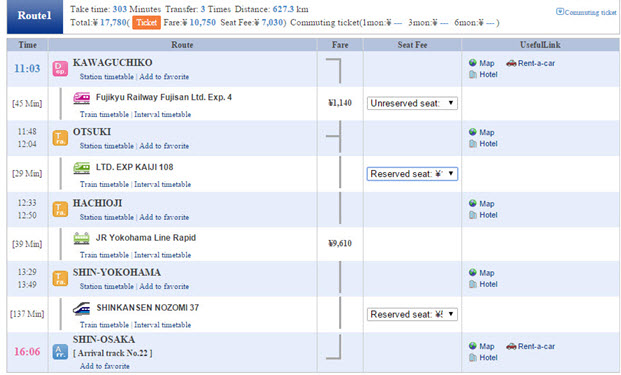
Task: Open the Rent-a-car link for KAWAGUCHIKO
Action: 531,63
